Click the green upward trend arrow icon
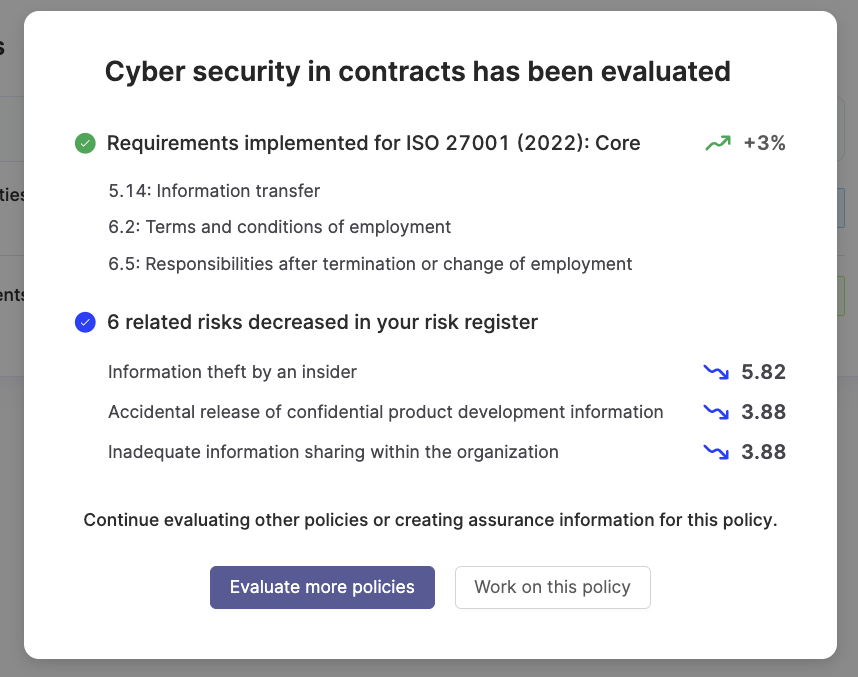Image resolution: width=858 pixels, height=677 pixels. tap(718, 143)
